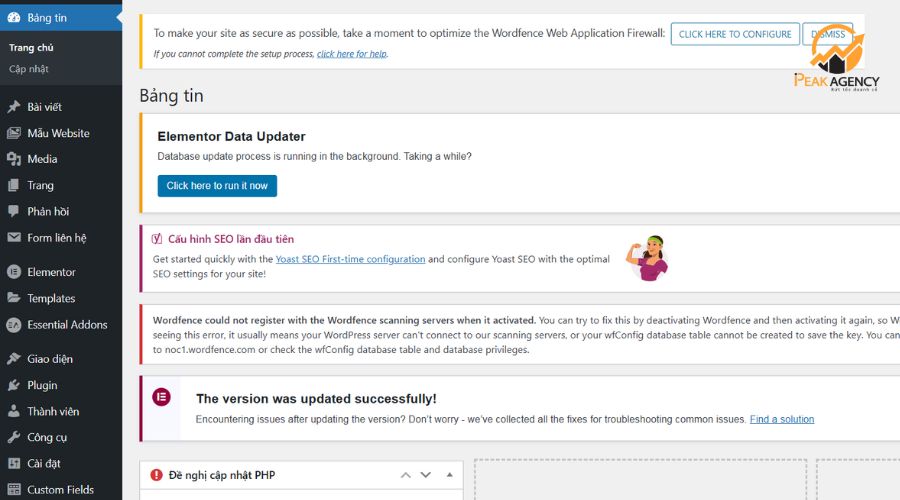Screen dimensions: 900x500
Task: Click the Yoast icon beside Cấu hình SEO
Action: point(157,239)
